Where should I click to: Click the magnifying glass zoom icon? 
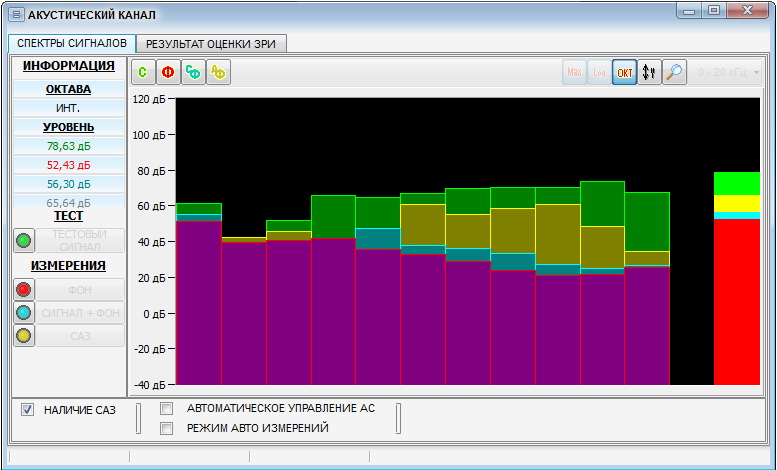(x=674, y=72)
